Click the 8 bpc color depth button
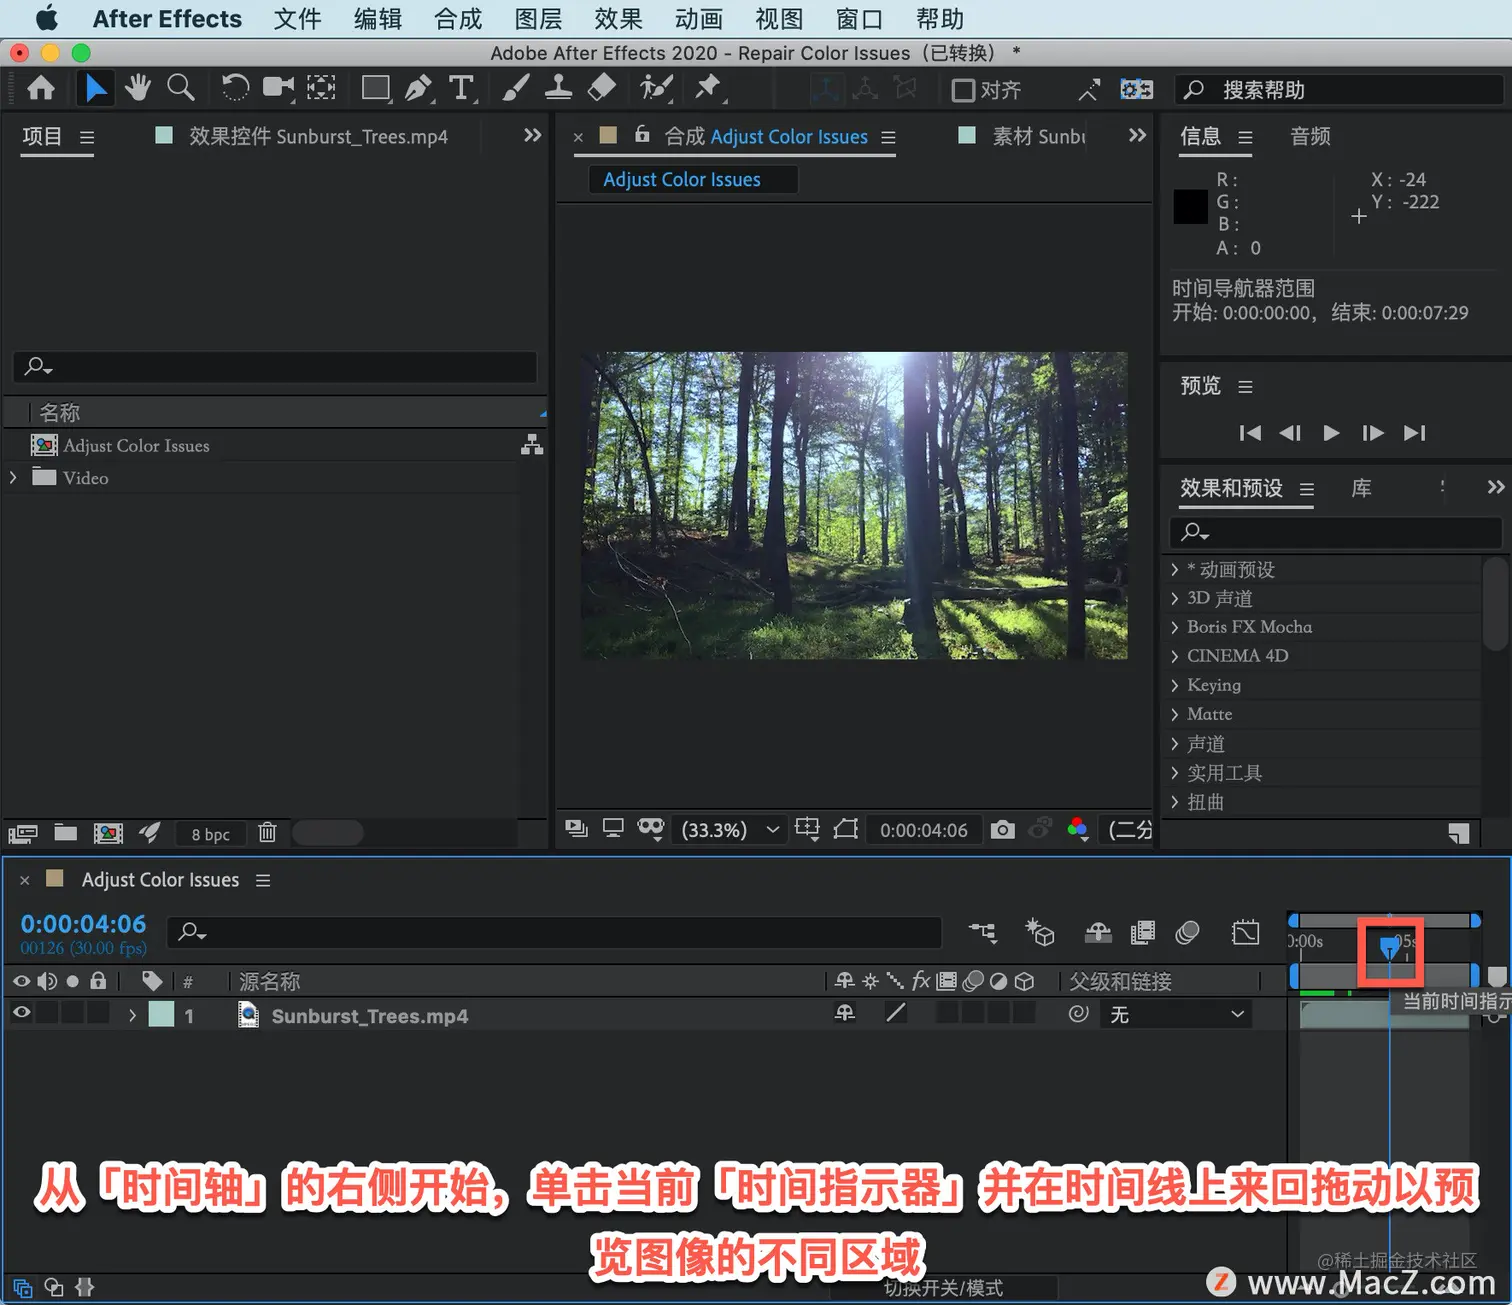Viewport: 1512px width, 1305px height. (210, 834)
